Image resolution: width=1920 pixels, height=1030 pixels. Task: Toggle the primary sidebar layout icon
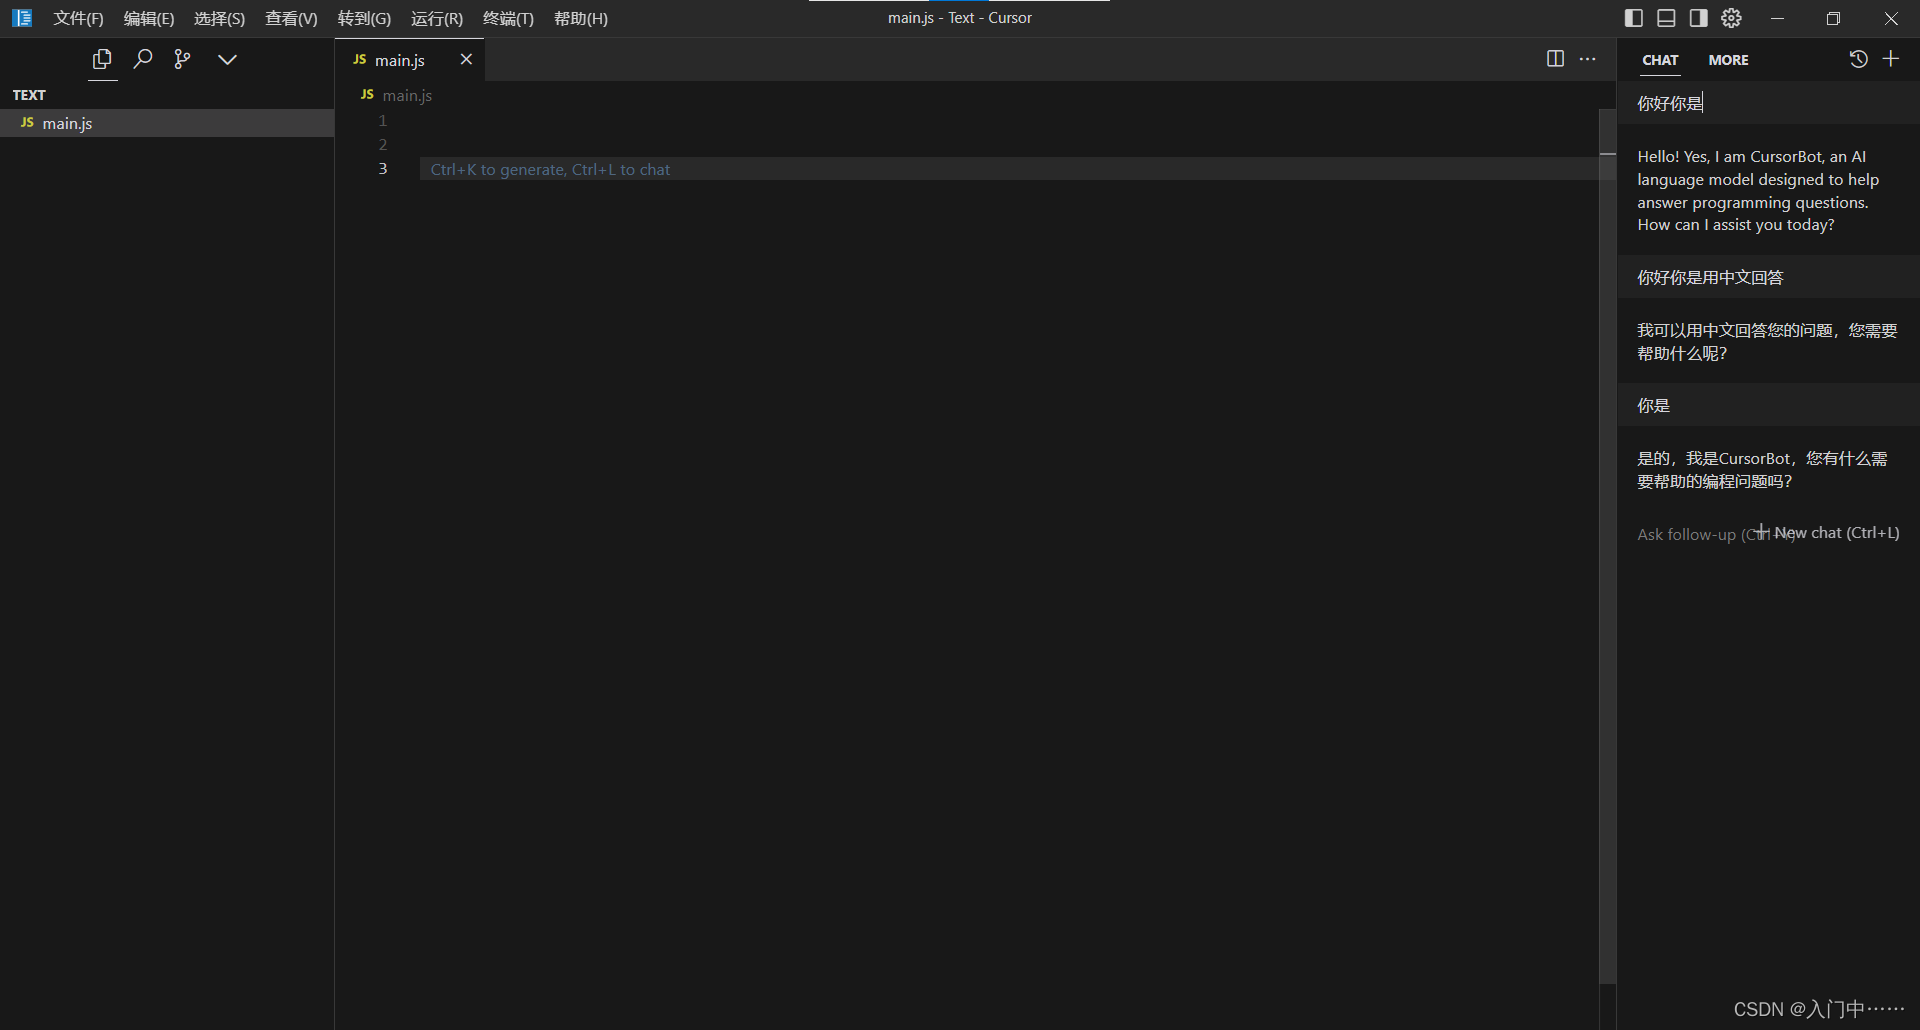[1634, 18]
